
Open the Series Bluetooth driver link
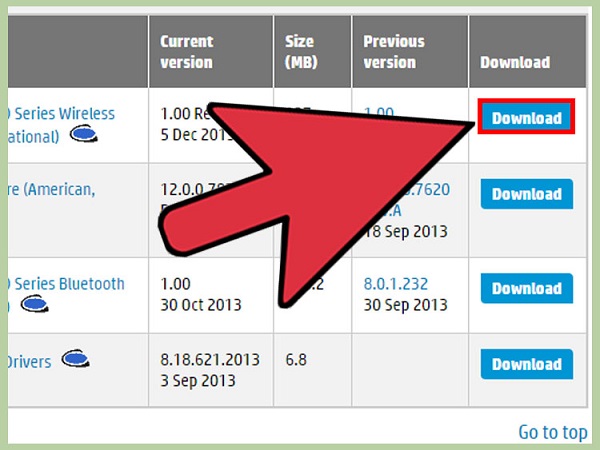(66, 283)
